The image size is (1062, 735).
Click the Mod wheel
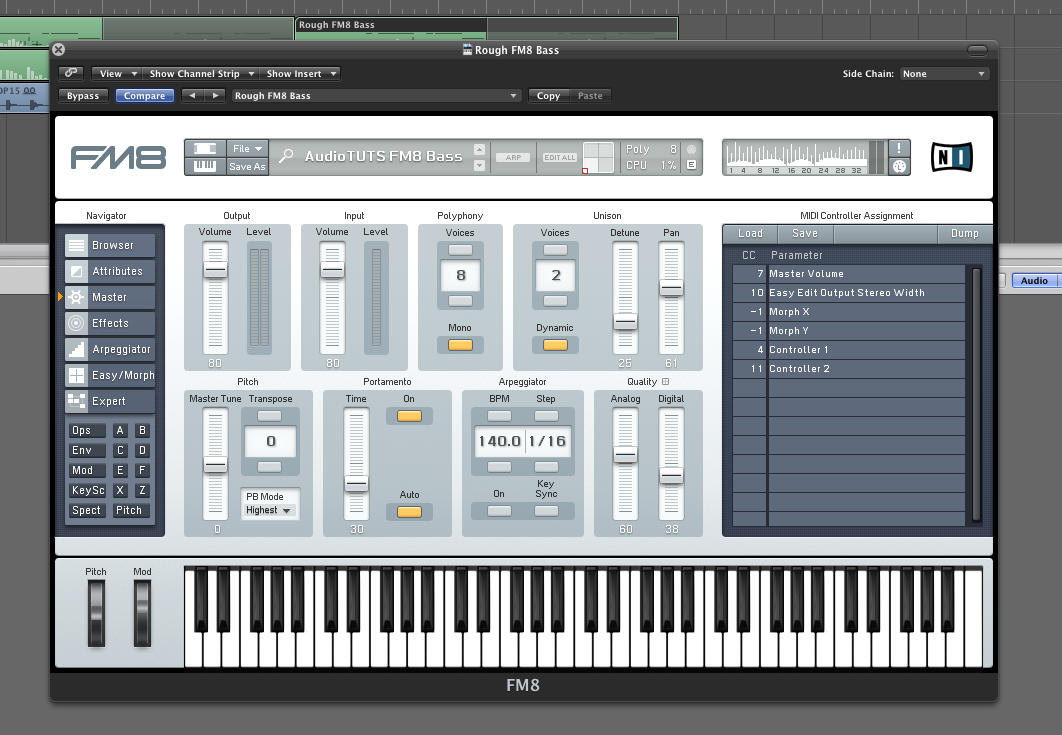(142, 613)
